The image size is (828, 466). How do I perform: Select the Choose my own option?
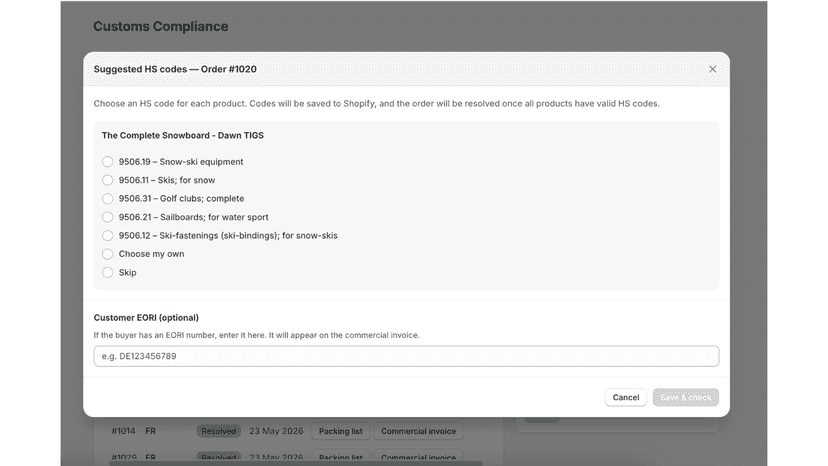tap(108, 254)
